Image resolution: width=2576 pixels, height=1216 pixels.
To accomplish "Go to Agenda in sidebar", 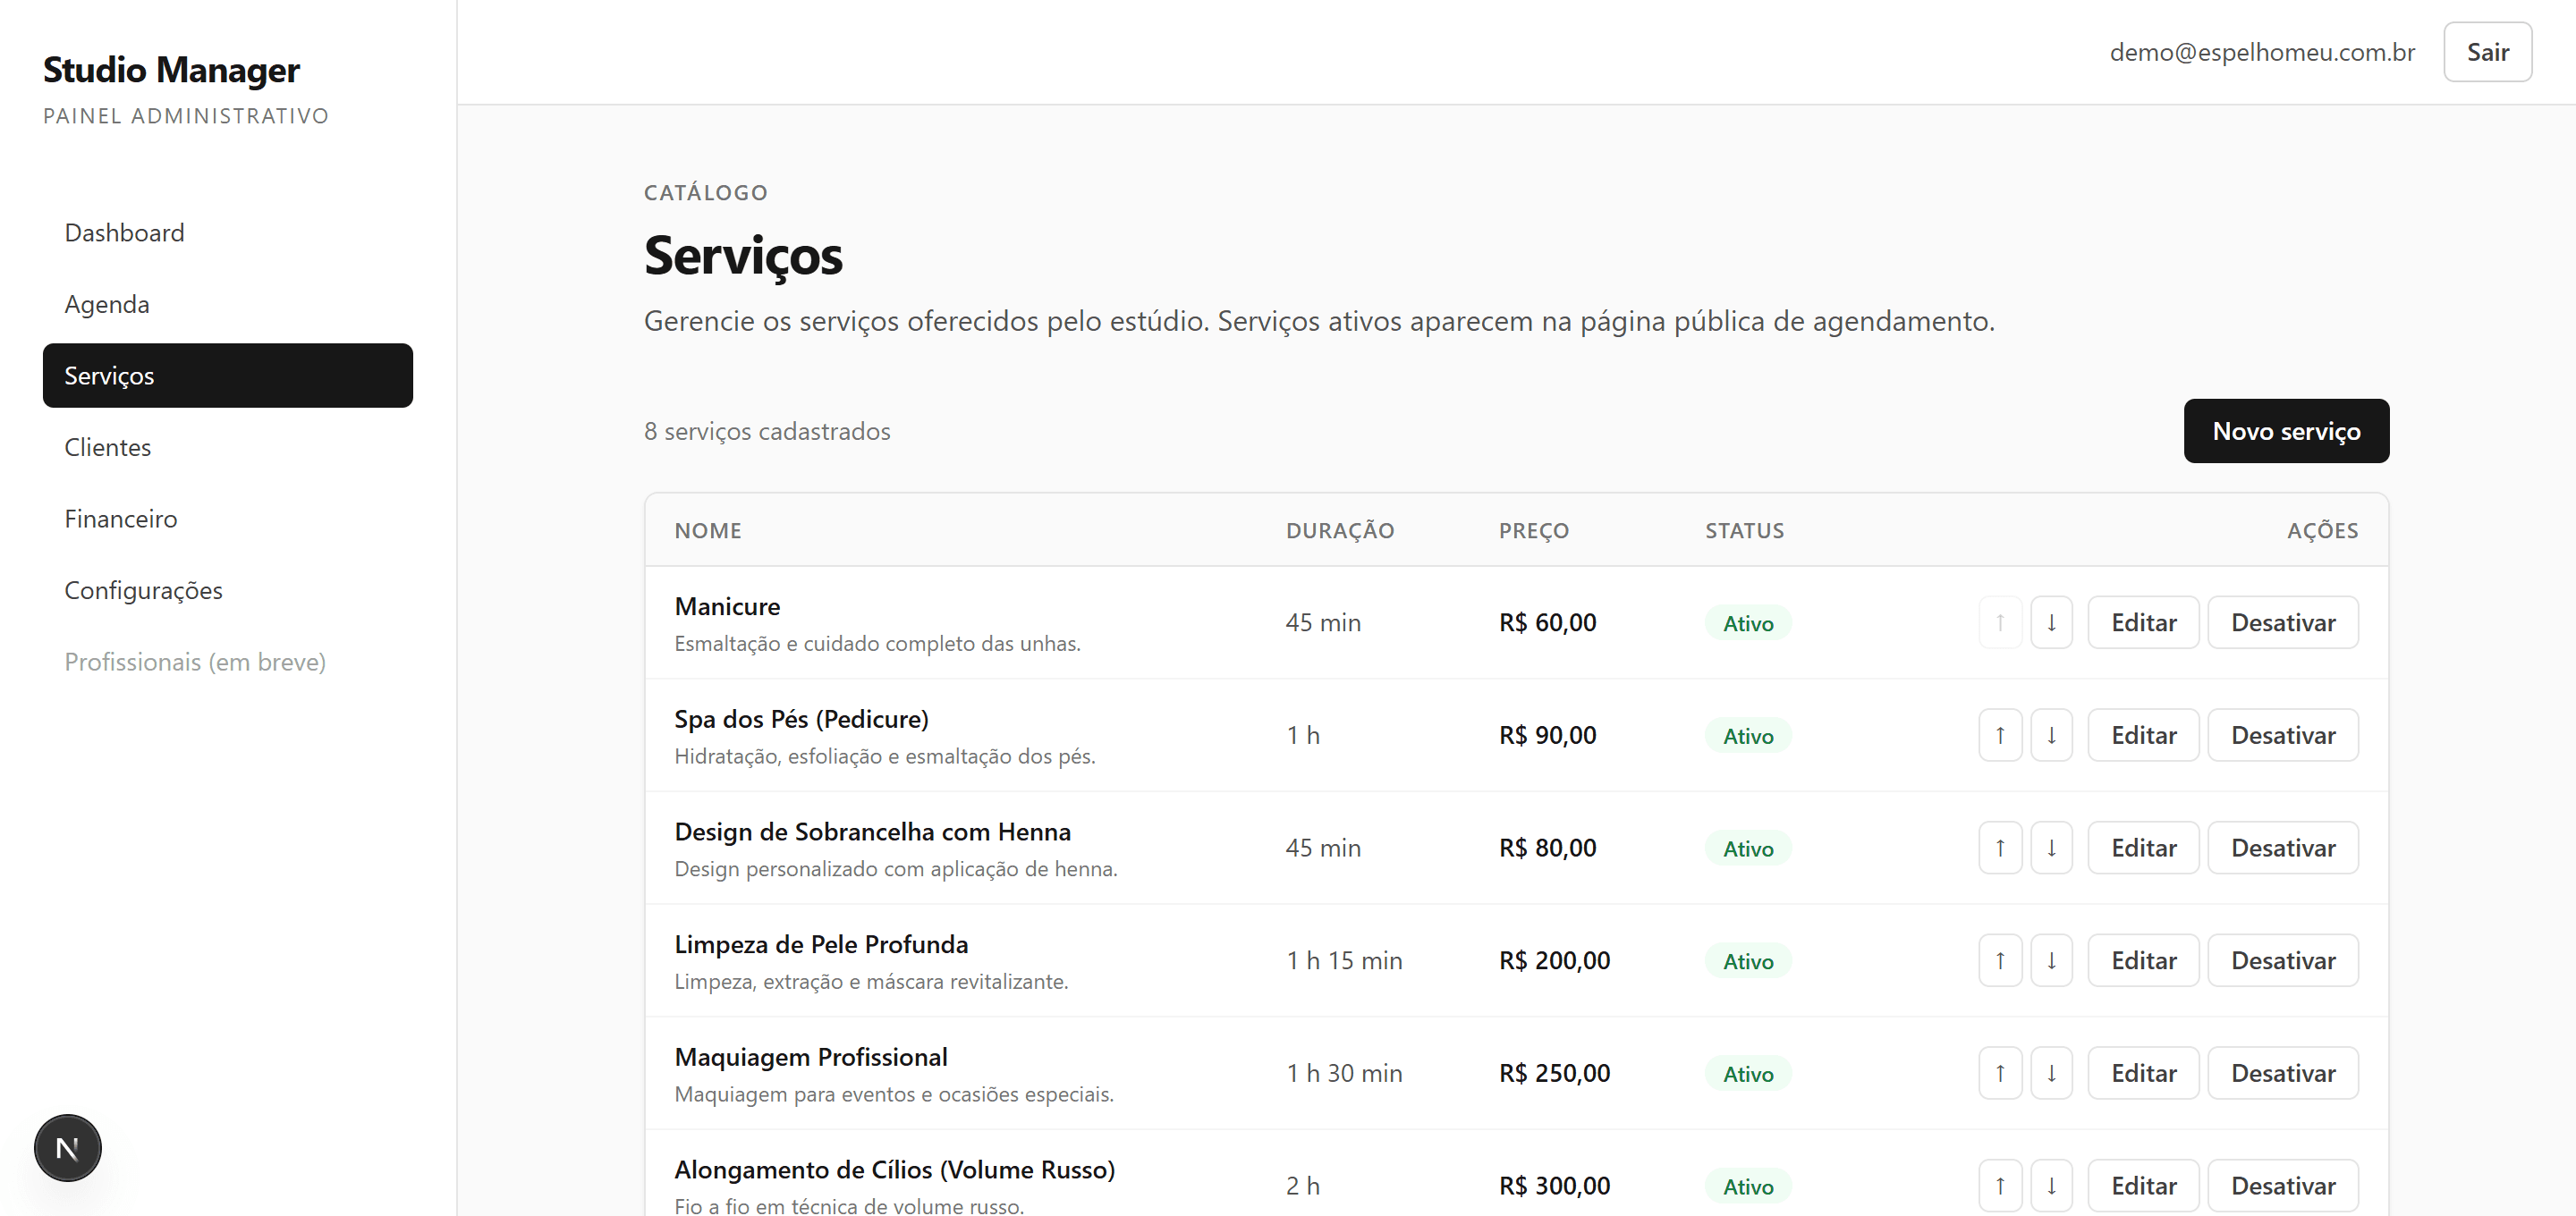I will click(228, 304).
